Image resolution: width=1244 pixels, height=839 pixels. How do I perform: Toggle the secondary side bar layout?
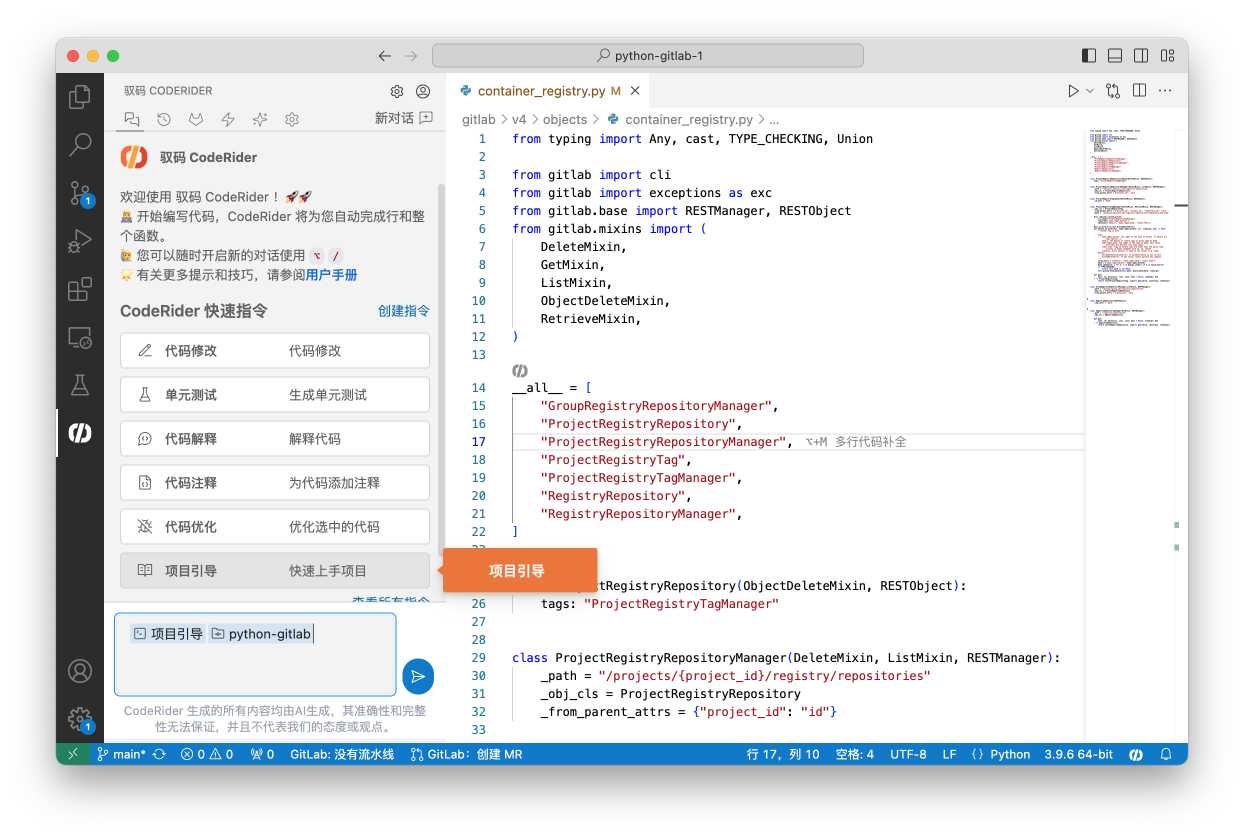coord(1141,56)
